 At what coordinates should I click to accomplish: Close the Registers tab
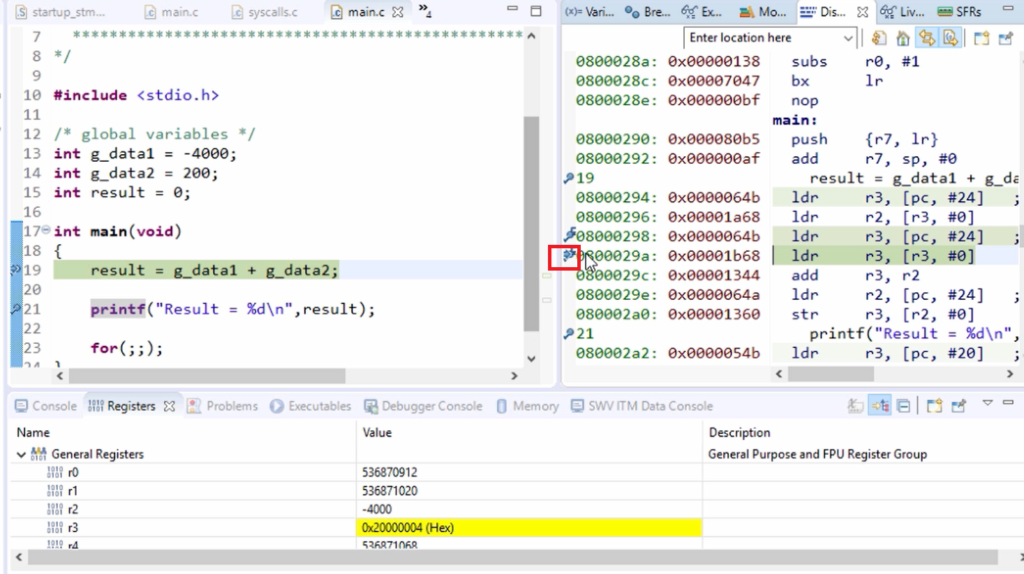170,406
